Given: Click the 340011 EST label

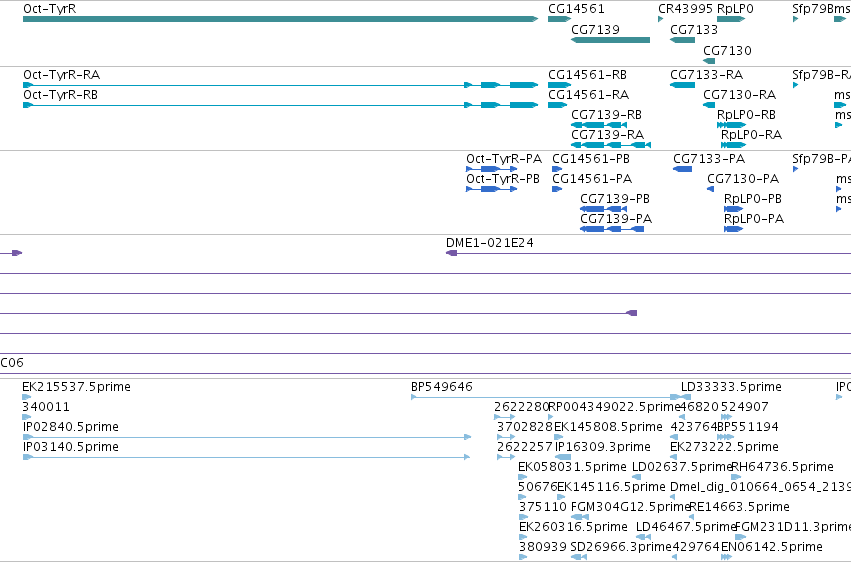Looking at the screenshot, I should click(x=46, y=407).
